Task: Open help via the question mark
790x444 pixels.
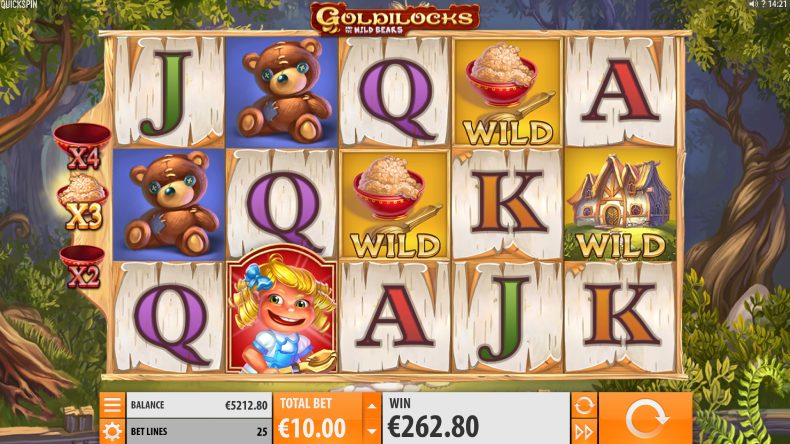Action: 764,4
